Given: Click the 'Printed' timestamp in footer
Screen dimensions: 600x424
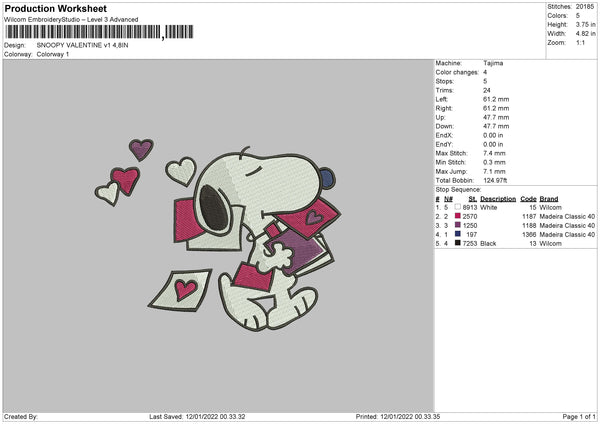Looking at the screenshot, I should [x=398, y=417].
